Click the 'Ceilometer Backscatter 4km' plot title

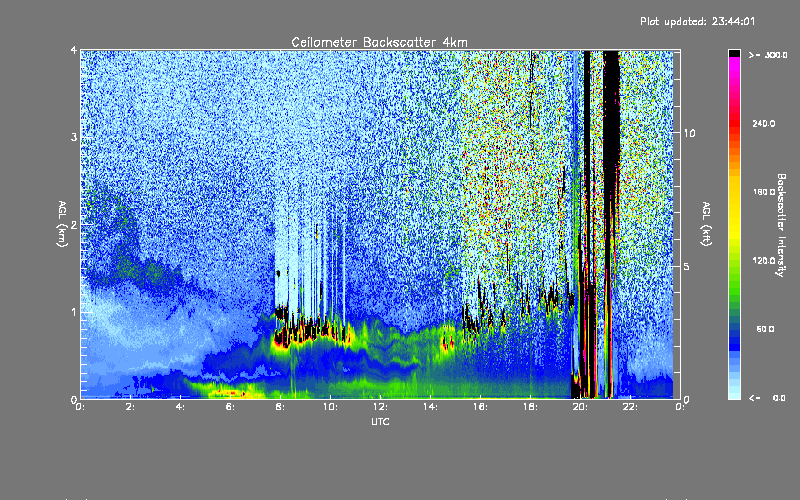(x=379, y=42)
